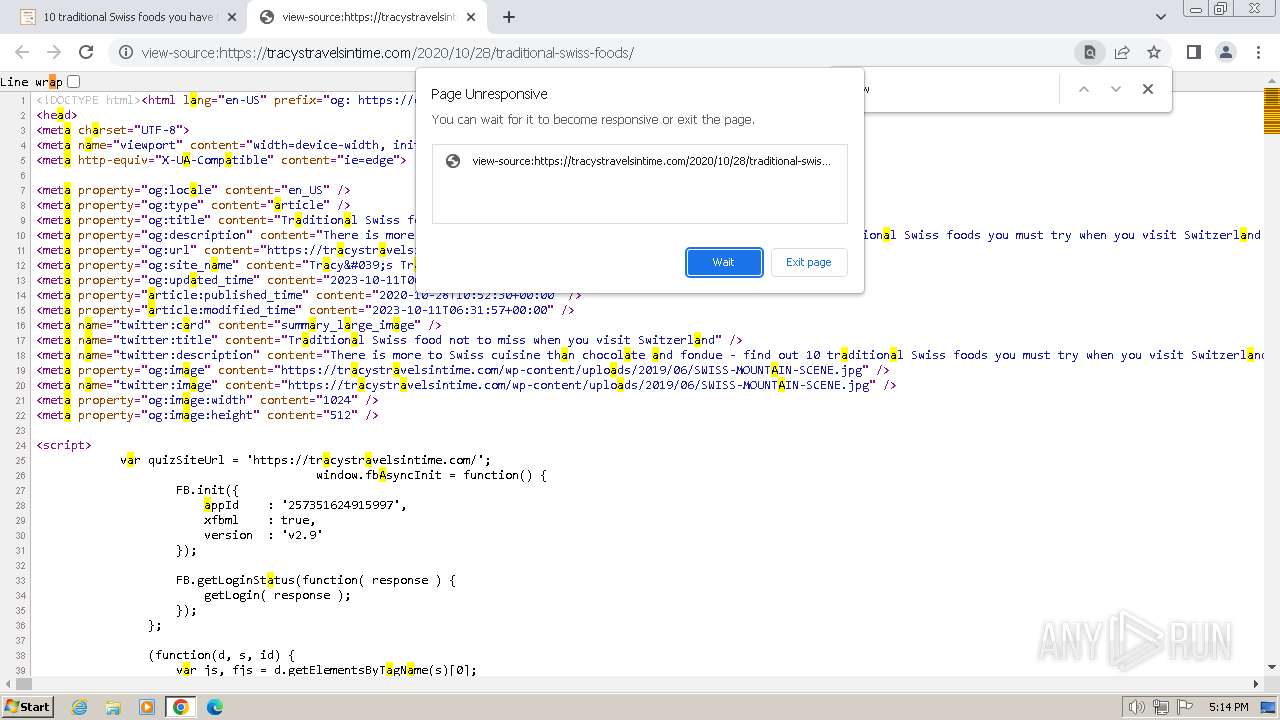
Task: Open Chrome three-dot menu
Action: coord(1257,52)
